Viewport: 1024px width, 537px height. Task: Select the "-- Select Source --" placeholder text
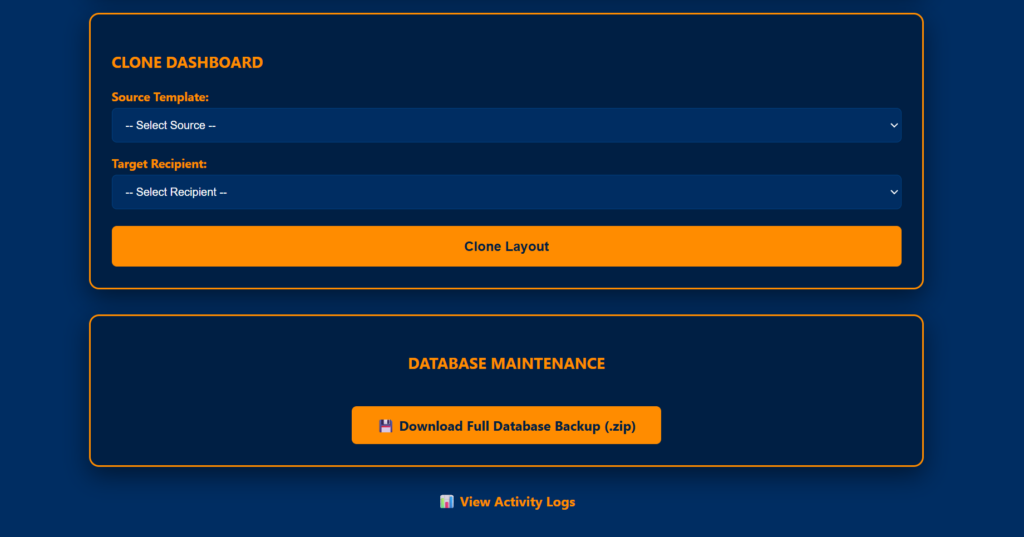(x=170, y=126)
